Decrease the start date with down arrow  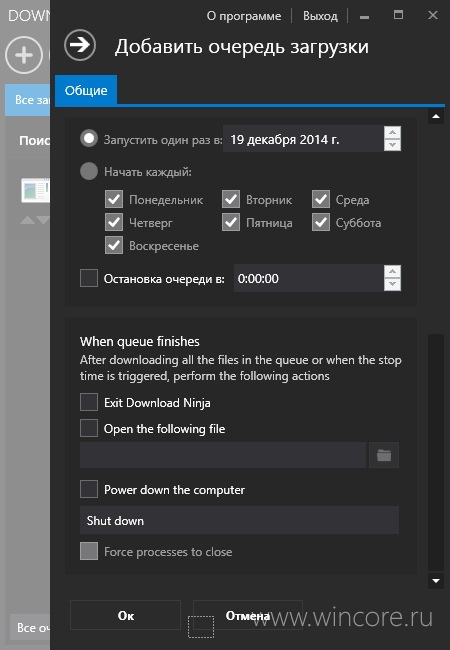[392, 145]
